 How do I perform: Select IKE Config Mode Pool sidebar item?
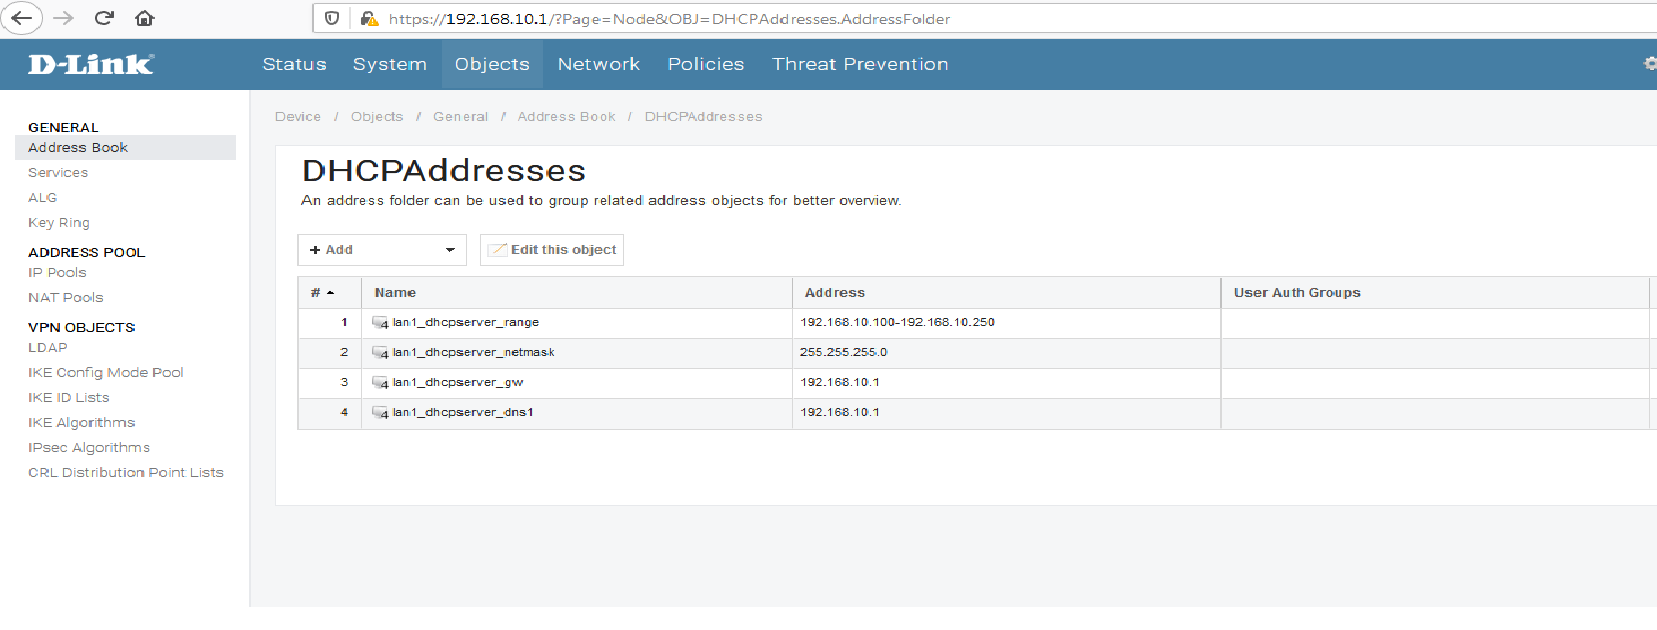click(105, 373)
